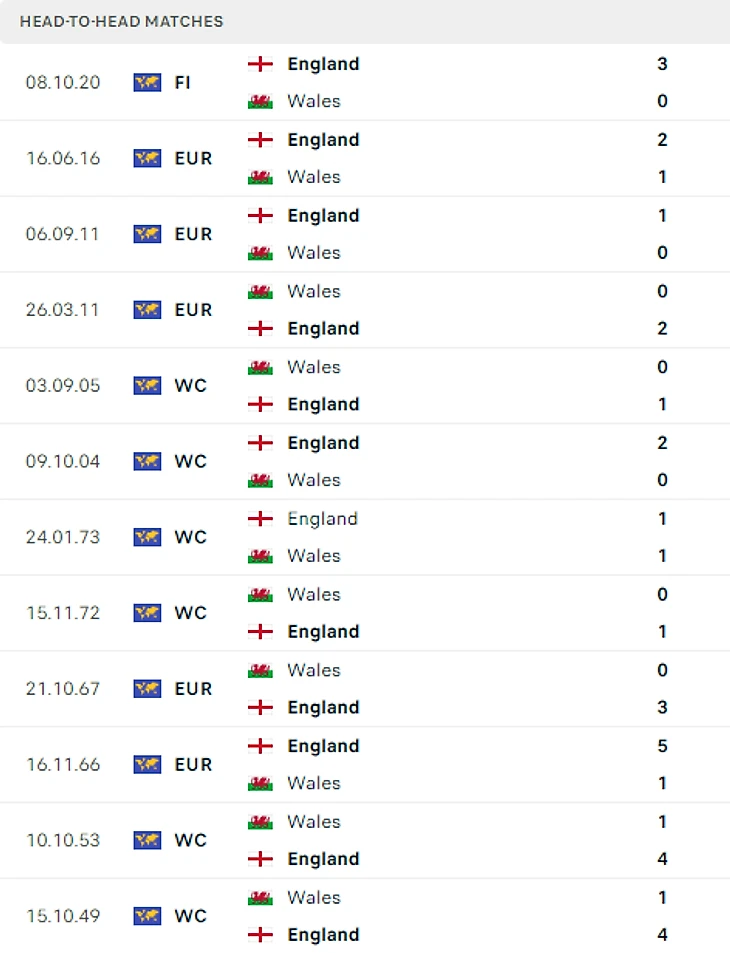Open the Head-to-Head Matches header
This screenshot has height=953, width=730.
click(x=122, y=21)
